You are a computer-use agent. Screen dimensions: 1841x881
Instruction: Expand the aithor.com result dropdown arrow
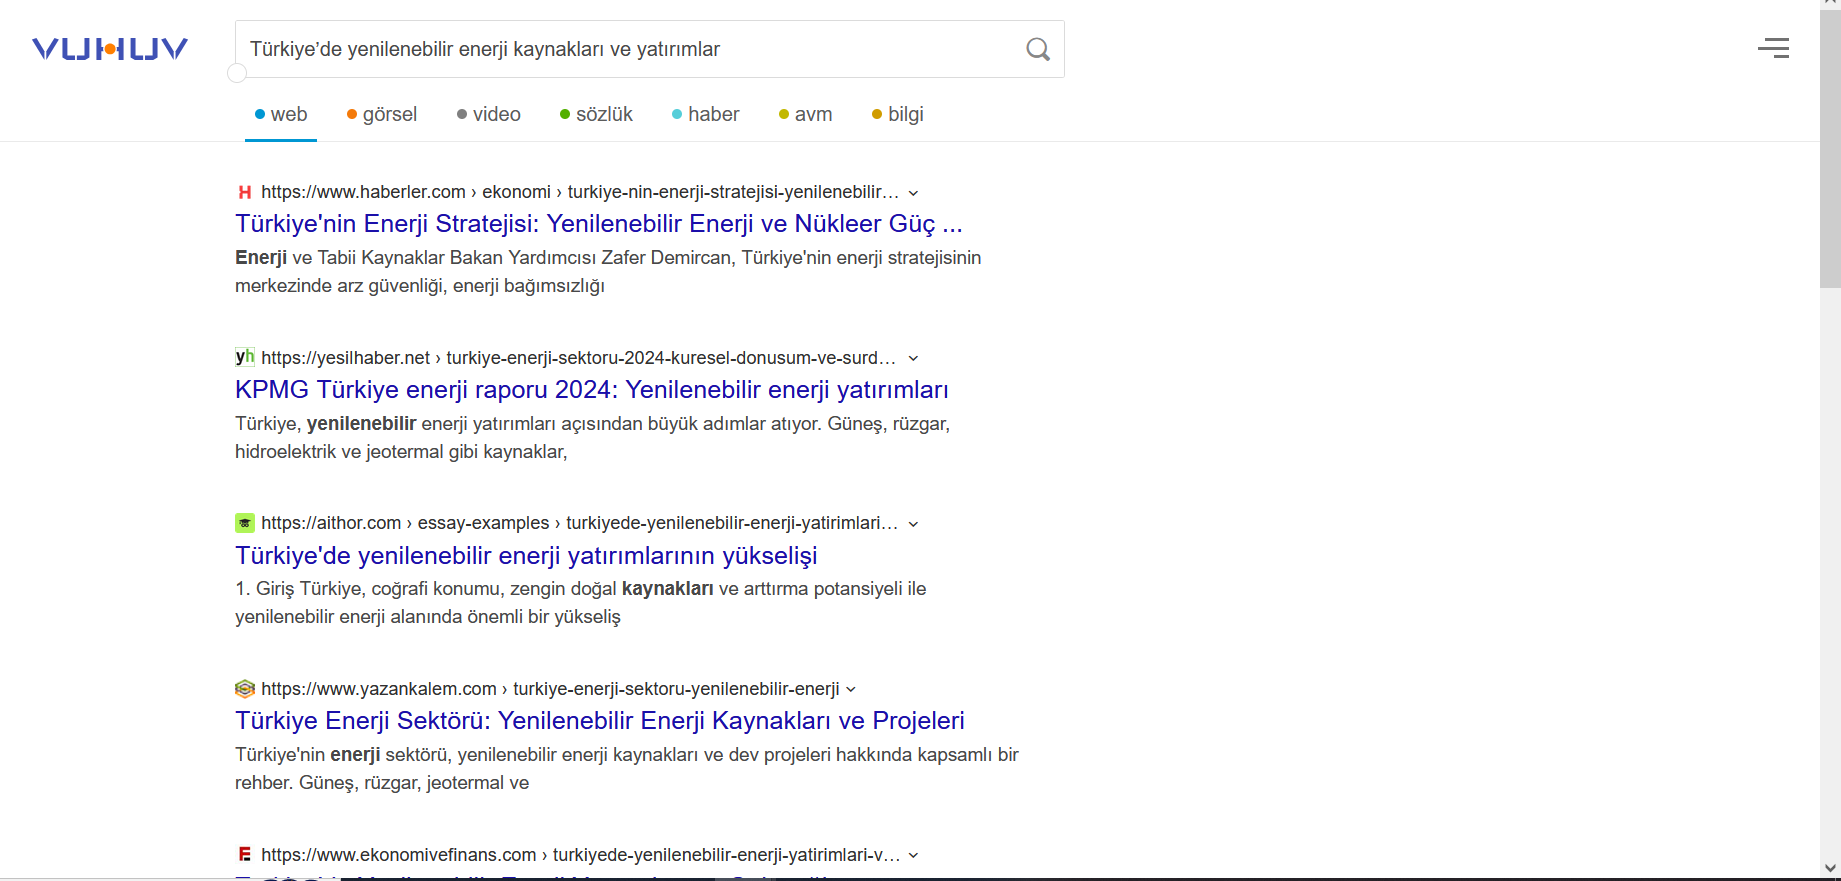coord(913,524)
